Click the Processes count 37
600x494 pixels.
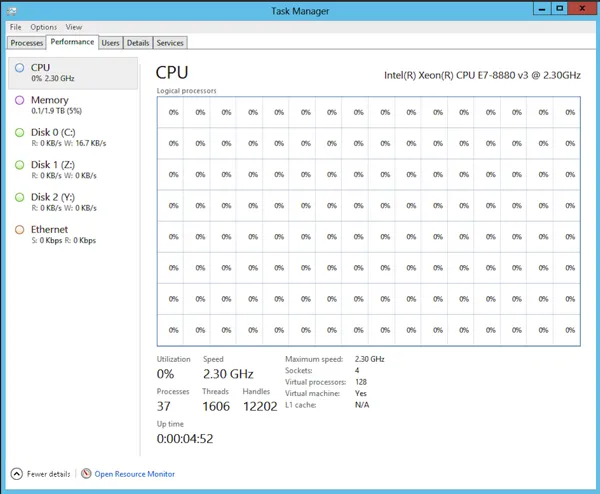[x=163, y=406]
